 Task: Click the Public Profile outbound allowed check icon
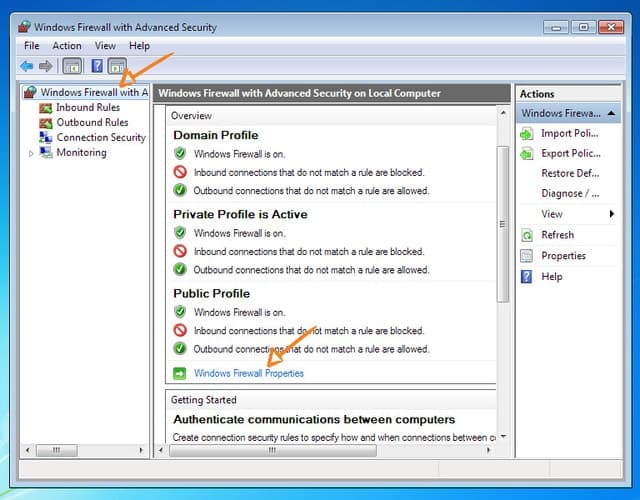pyautogui.click(x=180, y=349)
